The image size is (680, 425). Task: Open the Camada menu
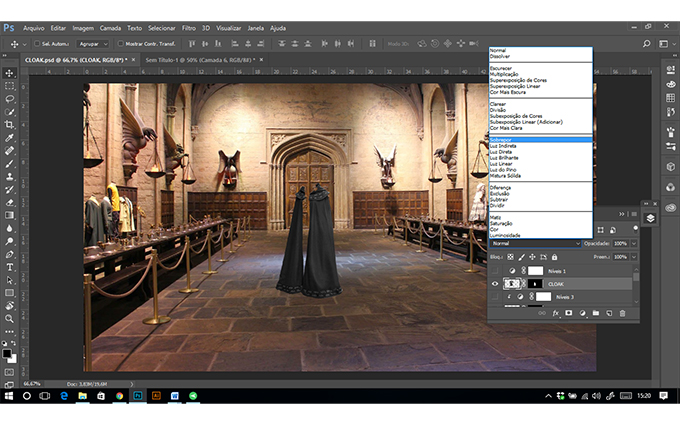point(110,28)
